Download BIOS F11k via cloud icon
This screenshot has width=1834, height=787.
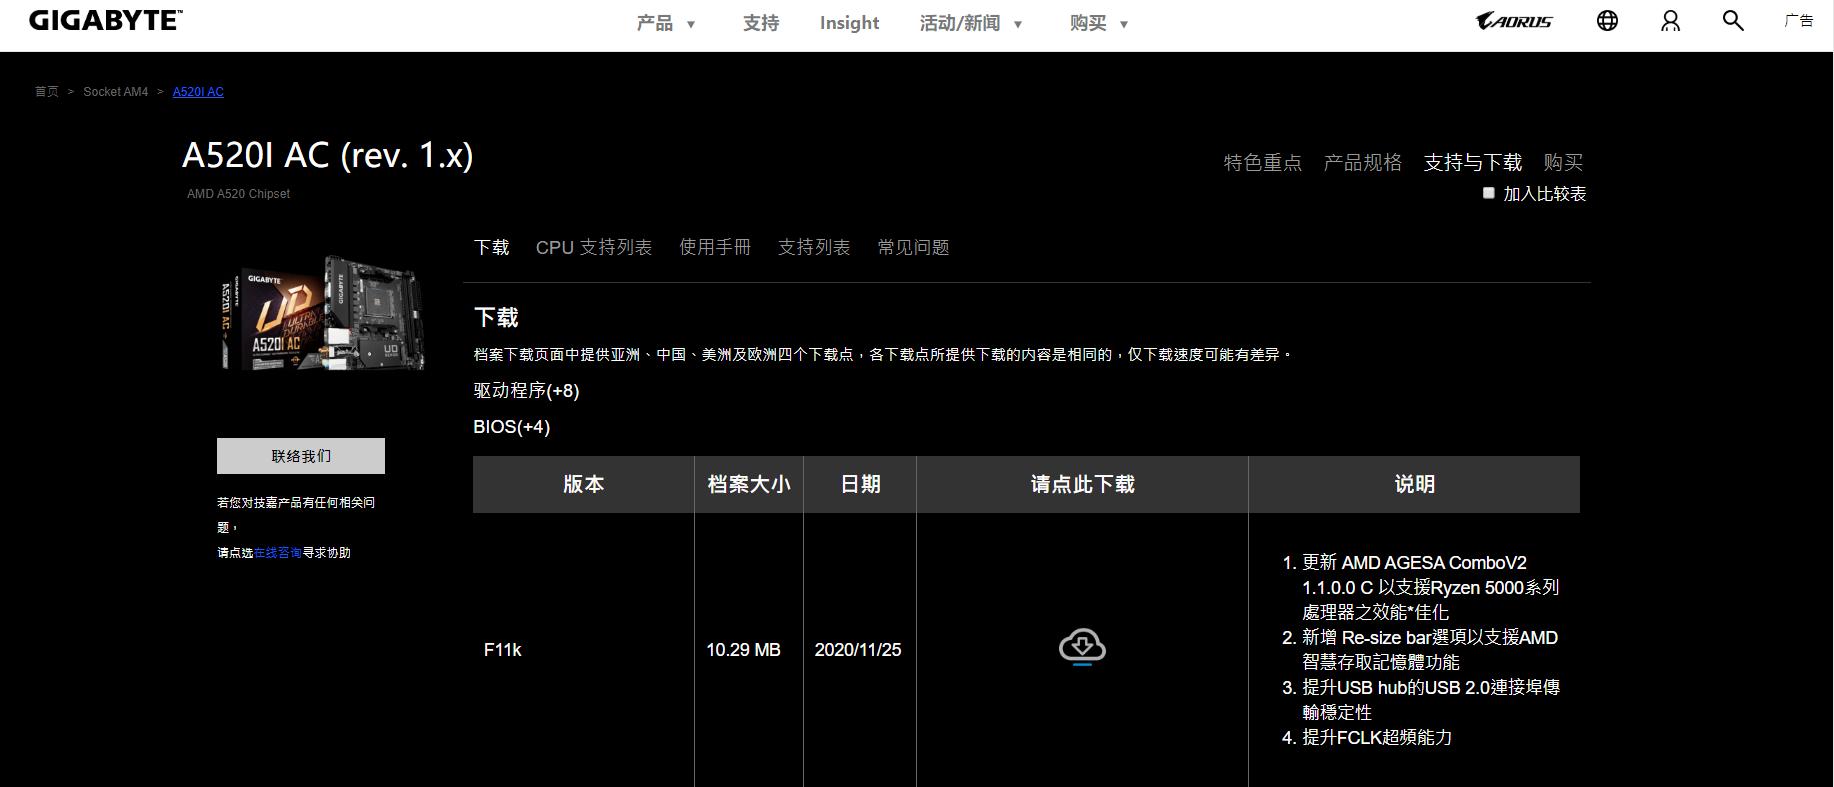pyautogui.click(x=1082, y=647)
